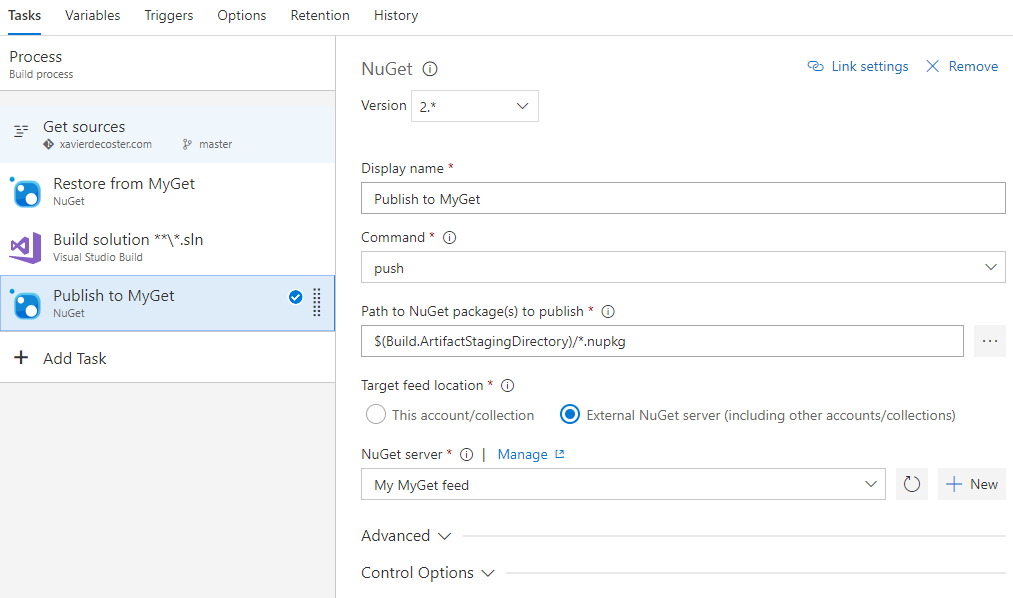Refresh the NuGet server list
This screenshot has height=598, width=1013.
[x=912, y=484]
